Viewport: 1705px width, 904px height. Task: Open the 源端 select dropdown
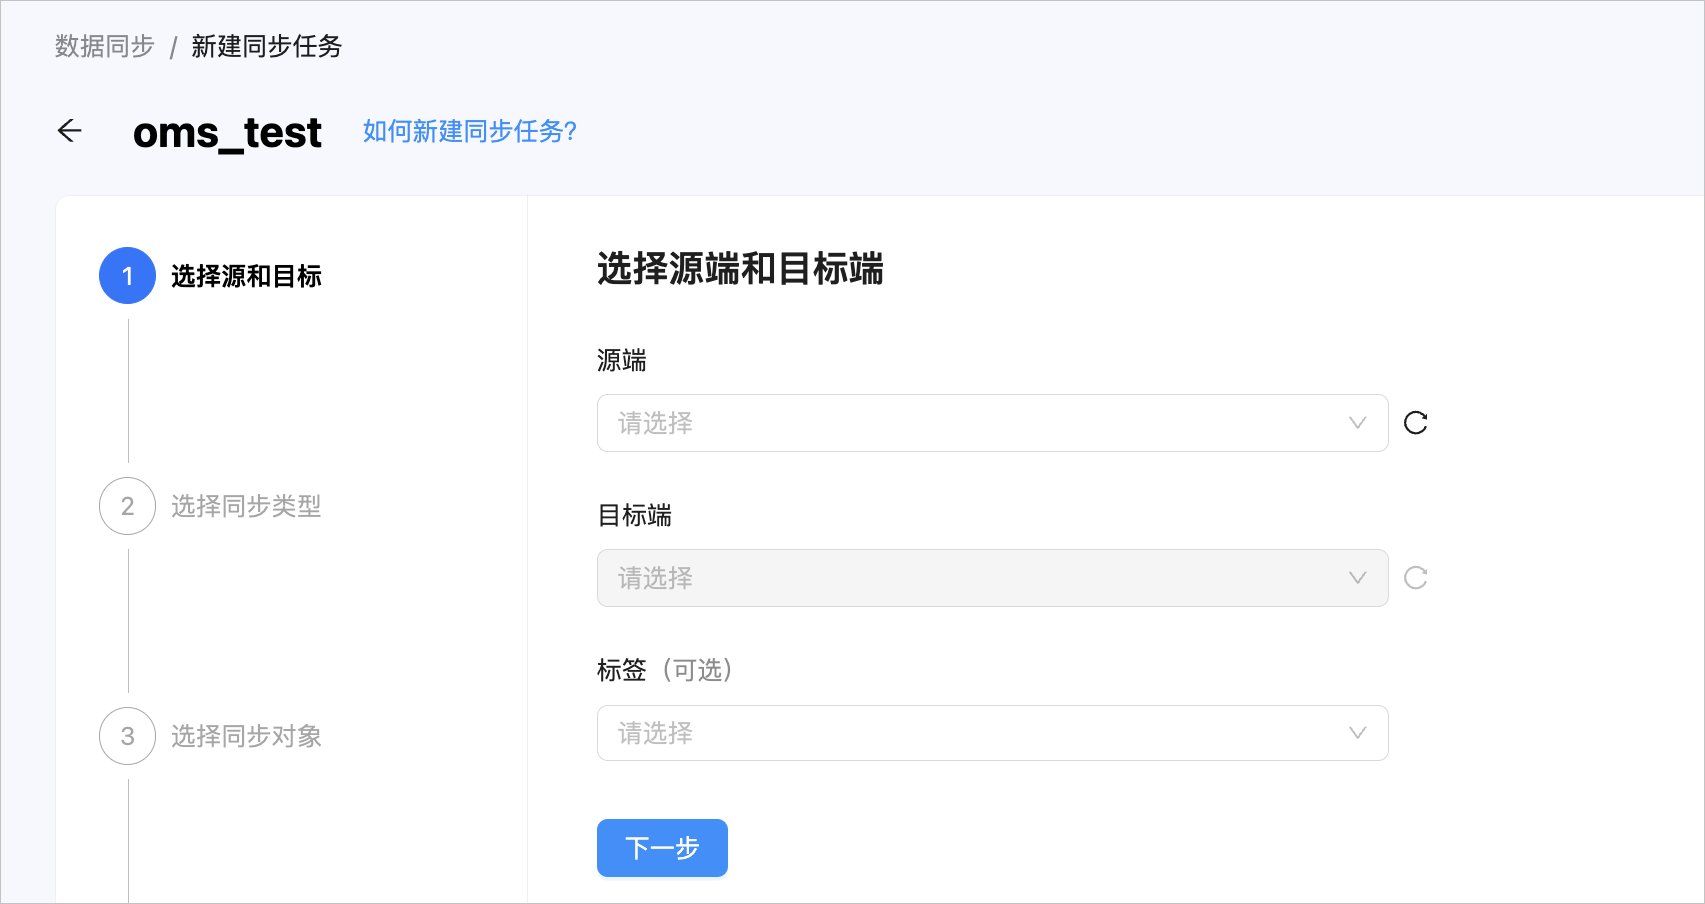coord(992,423)
